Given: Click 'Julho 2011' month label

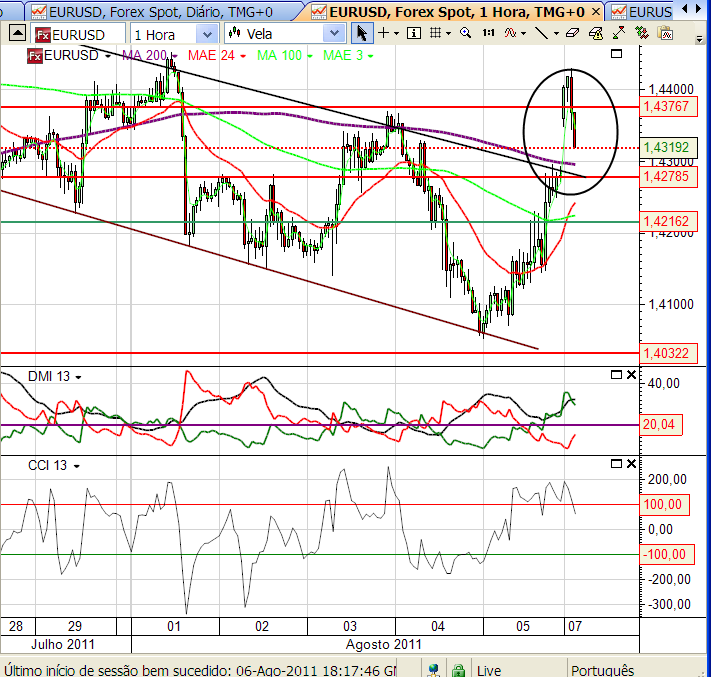Looking at the screenshot, I should pyautogui.click(x=63, y=644).
